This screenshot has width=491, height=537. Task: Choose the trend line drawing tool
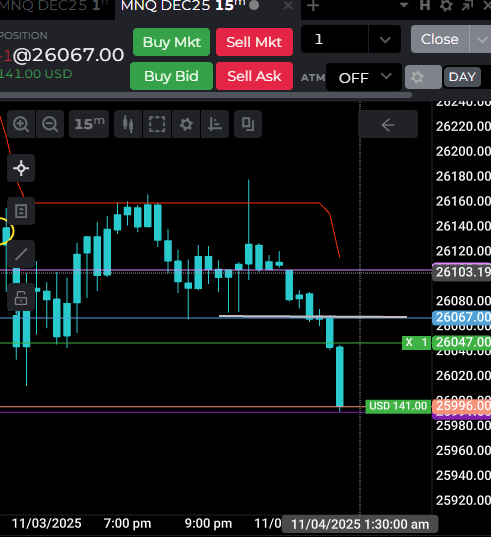[x=21, y=254]
